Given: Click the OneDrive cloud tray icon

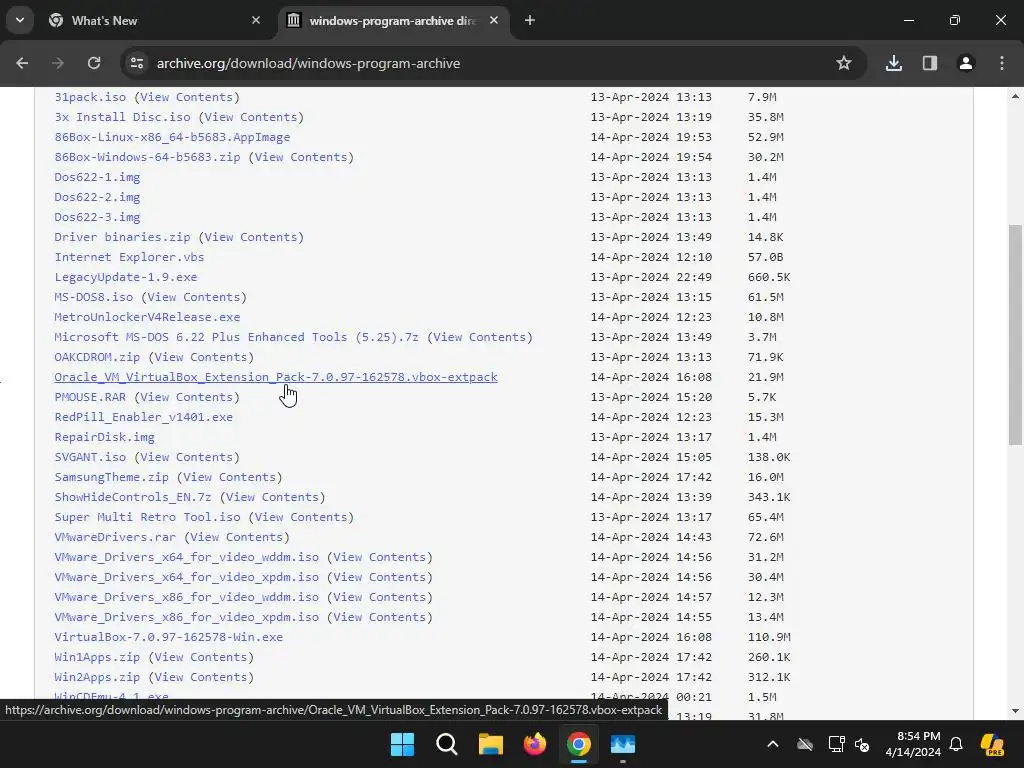Looking at the screenshot, I should point(805,744).
